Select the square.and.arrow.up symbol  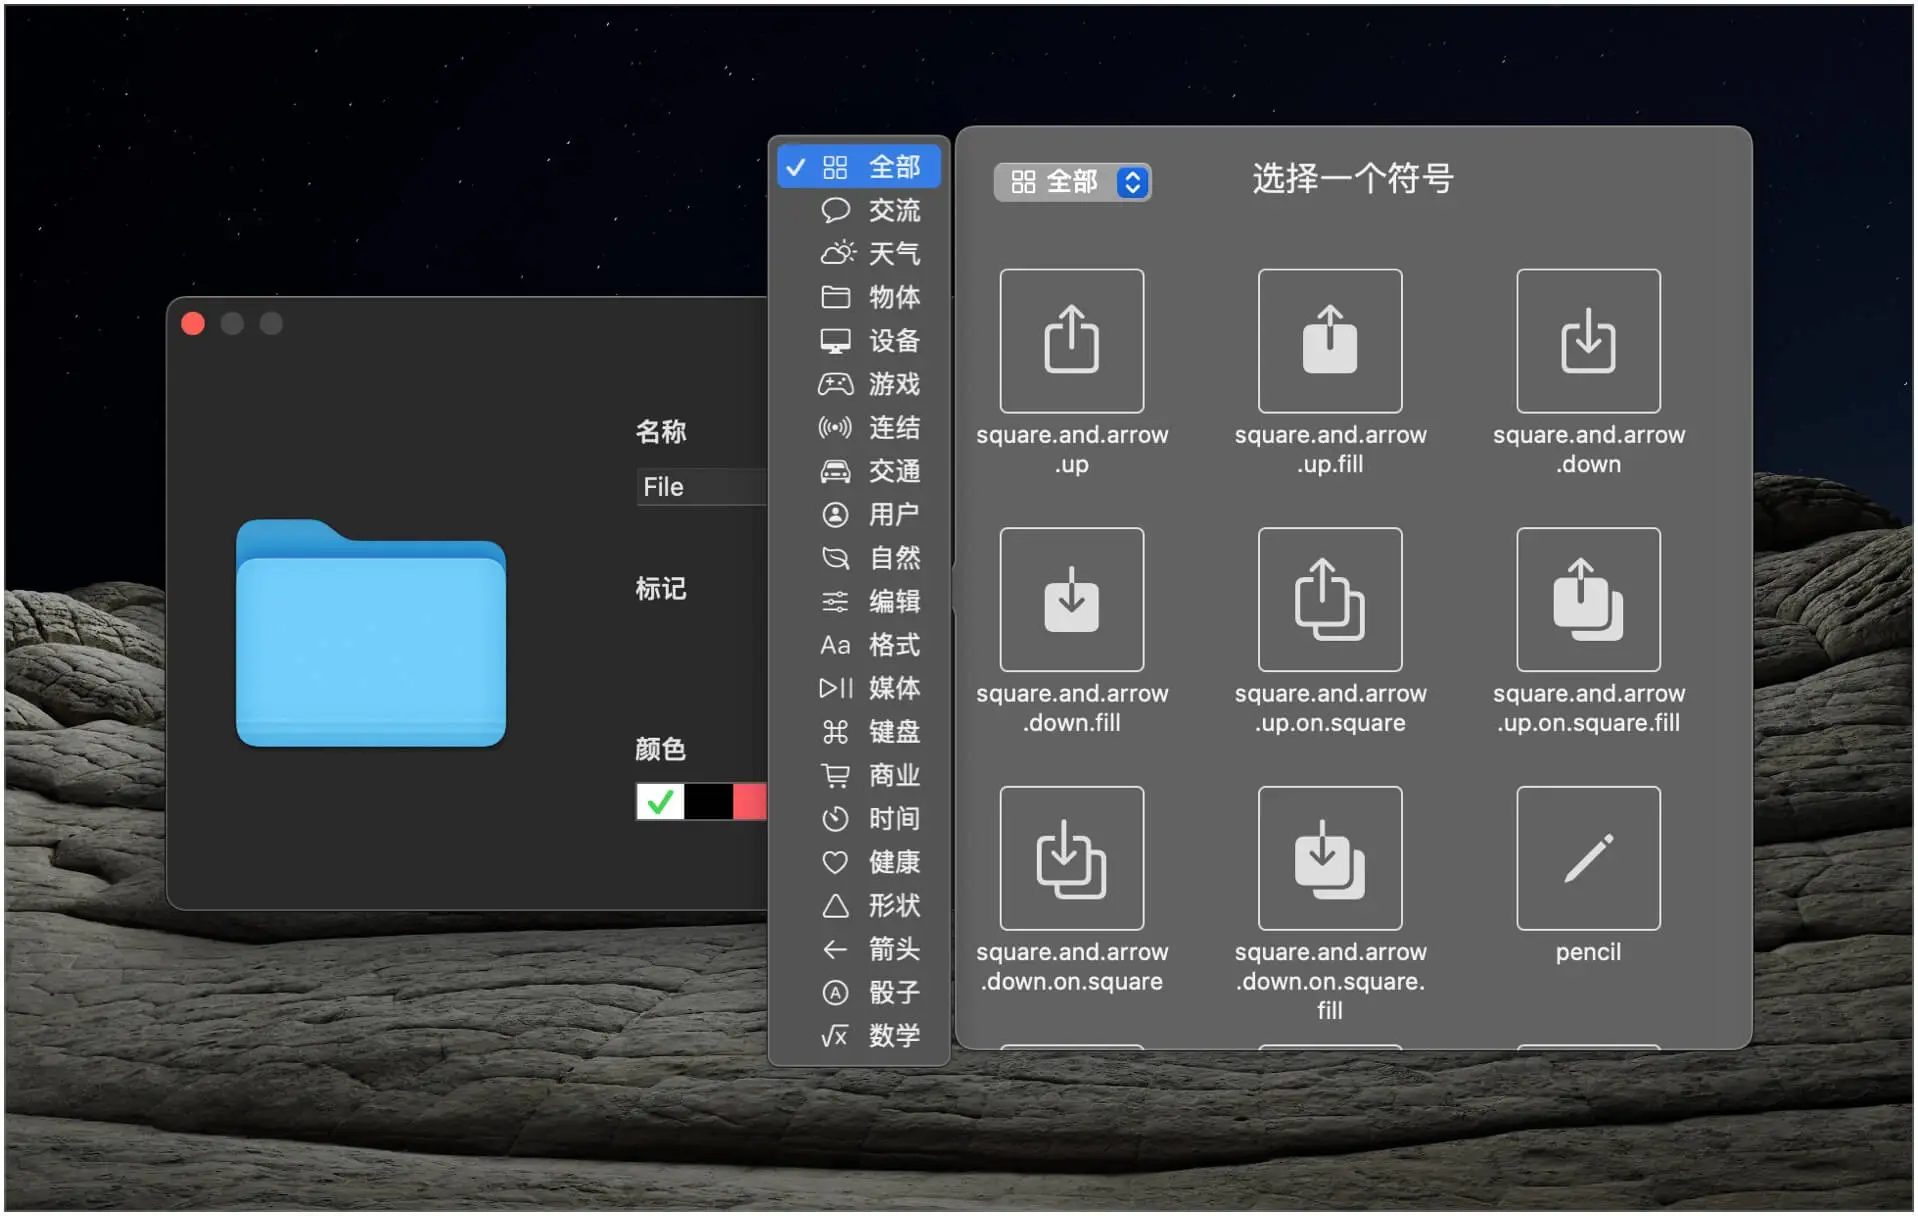tap(1071, 341)
